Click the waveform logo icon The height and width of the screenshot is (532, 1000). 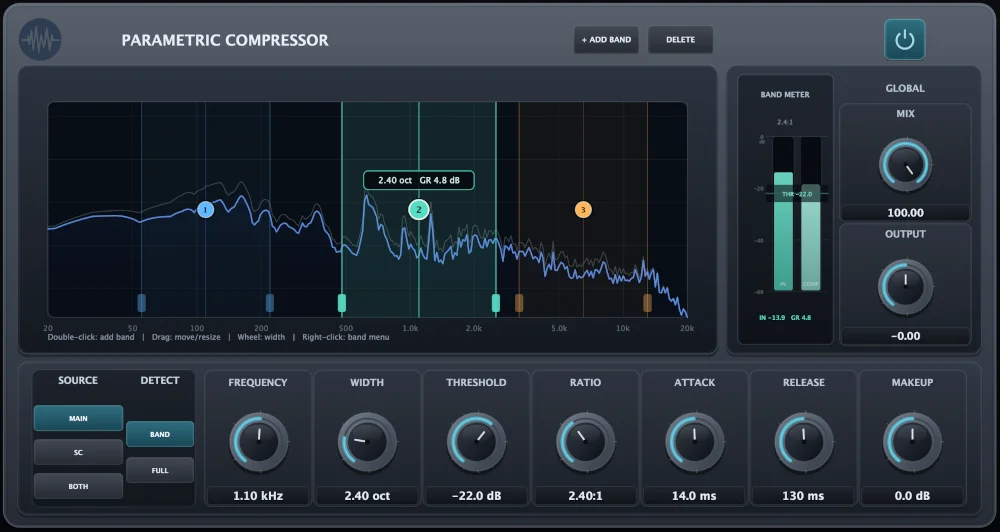[40, 40]
